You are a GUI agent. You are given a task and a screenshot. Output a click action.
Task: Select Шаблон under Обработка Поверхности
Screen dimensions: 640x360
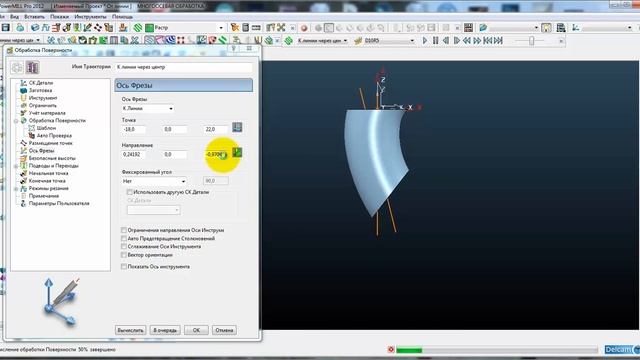pyautogui.click(x=46, y=128)
